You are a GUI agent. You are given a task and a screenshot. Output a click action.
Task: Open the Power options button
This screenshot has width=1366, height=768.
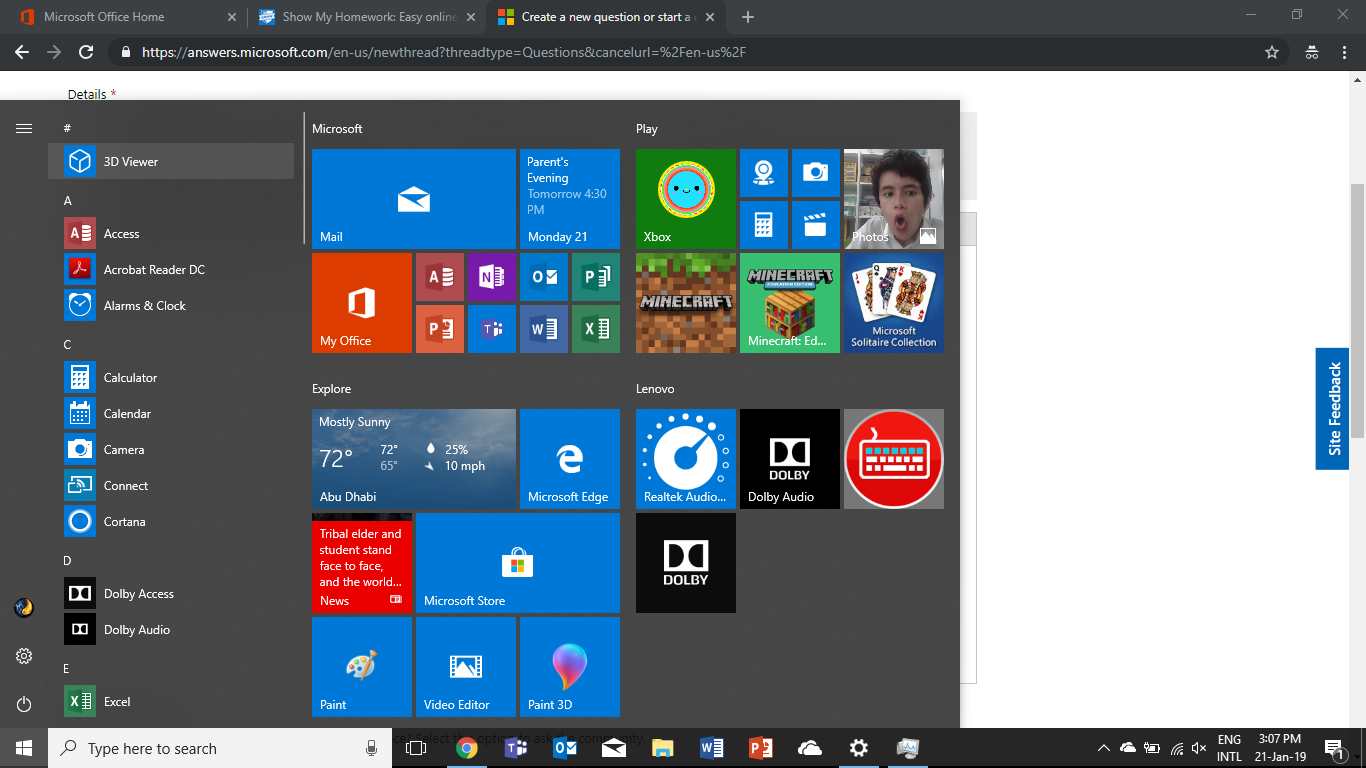24,704
